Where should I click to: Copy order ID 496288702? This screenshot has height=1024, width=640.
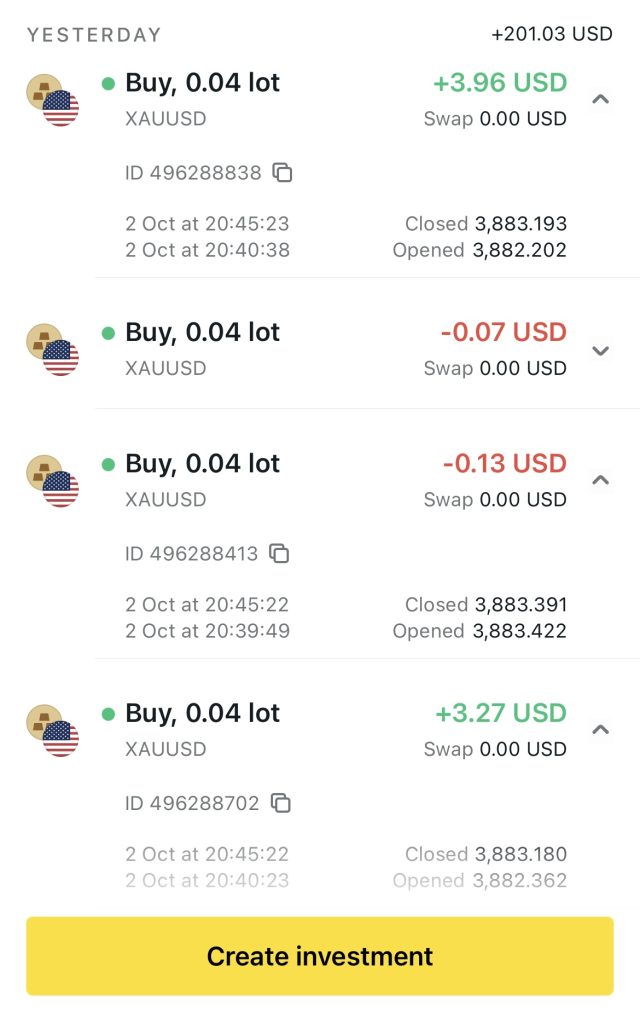(x=282, y=803)
